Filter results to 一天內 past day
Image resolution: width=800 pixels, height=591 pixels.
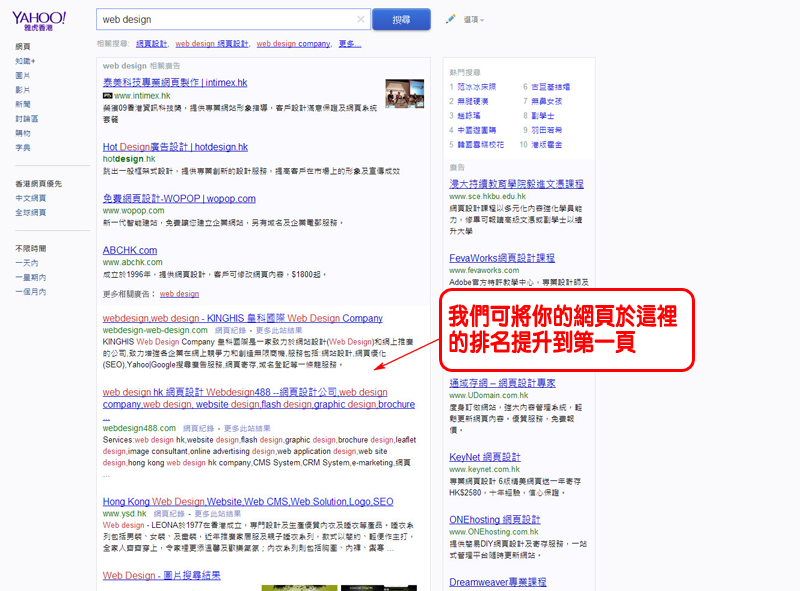[x=27, y=262]
